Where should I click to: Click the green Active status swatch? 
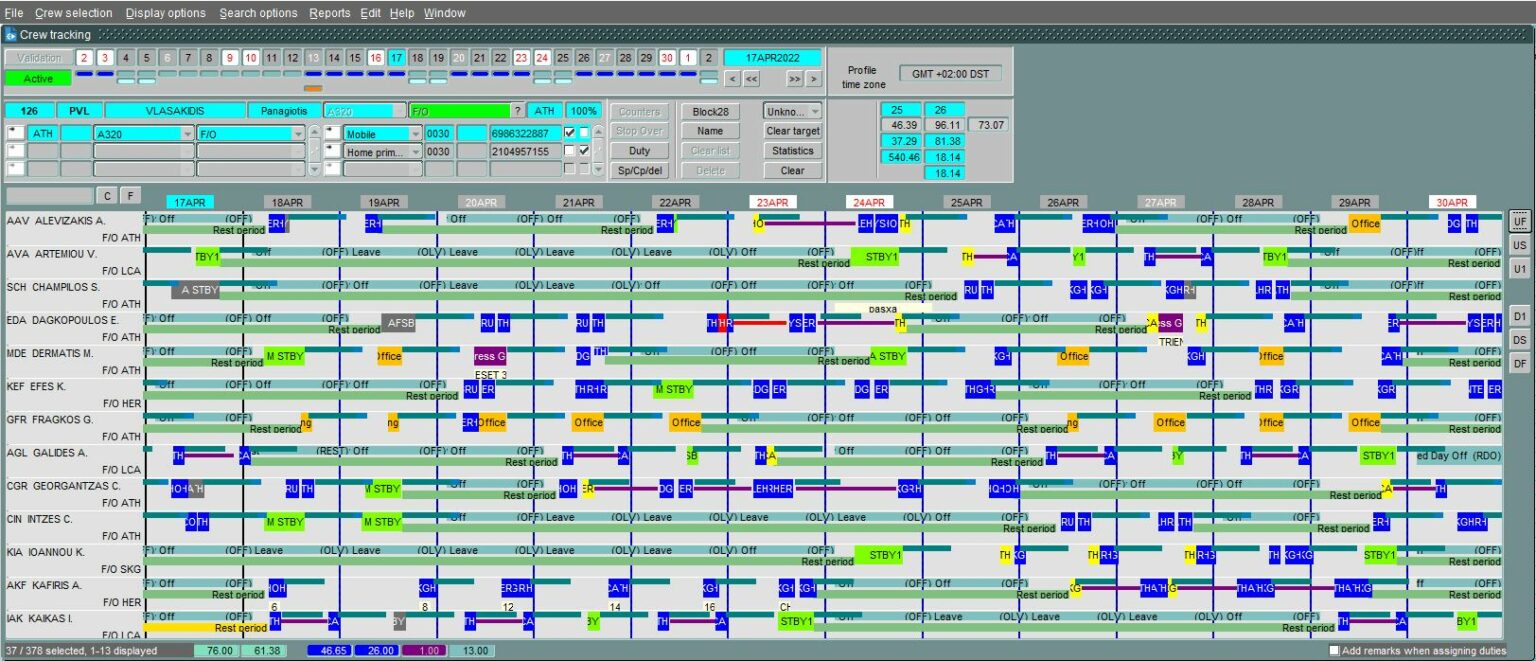coord(37,77)
